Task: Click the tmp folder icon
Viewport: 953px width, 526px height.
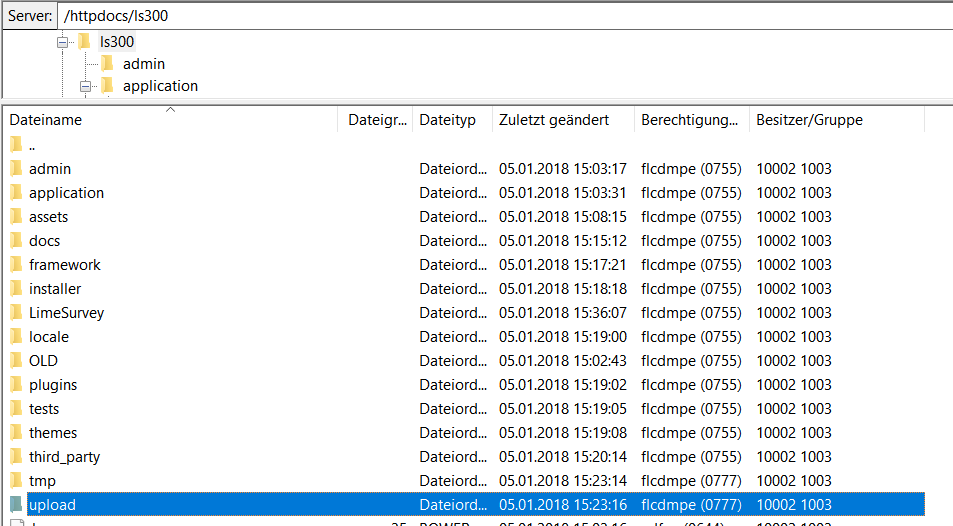Action: click(x=16, y=481)
